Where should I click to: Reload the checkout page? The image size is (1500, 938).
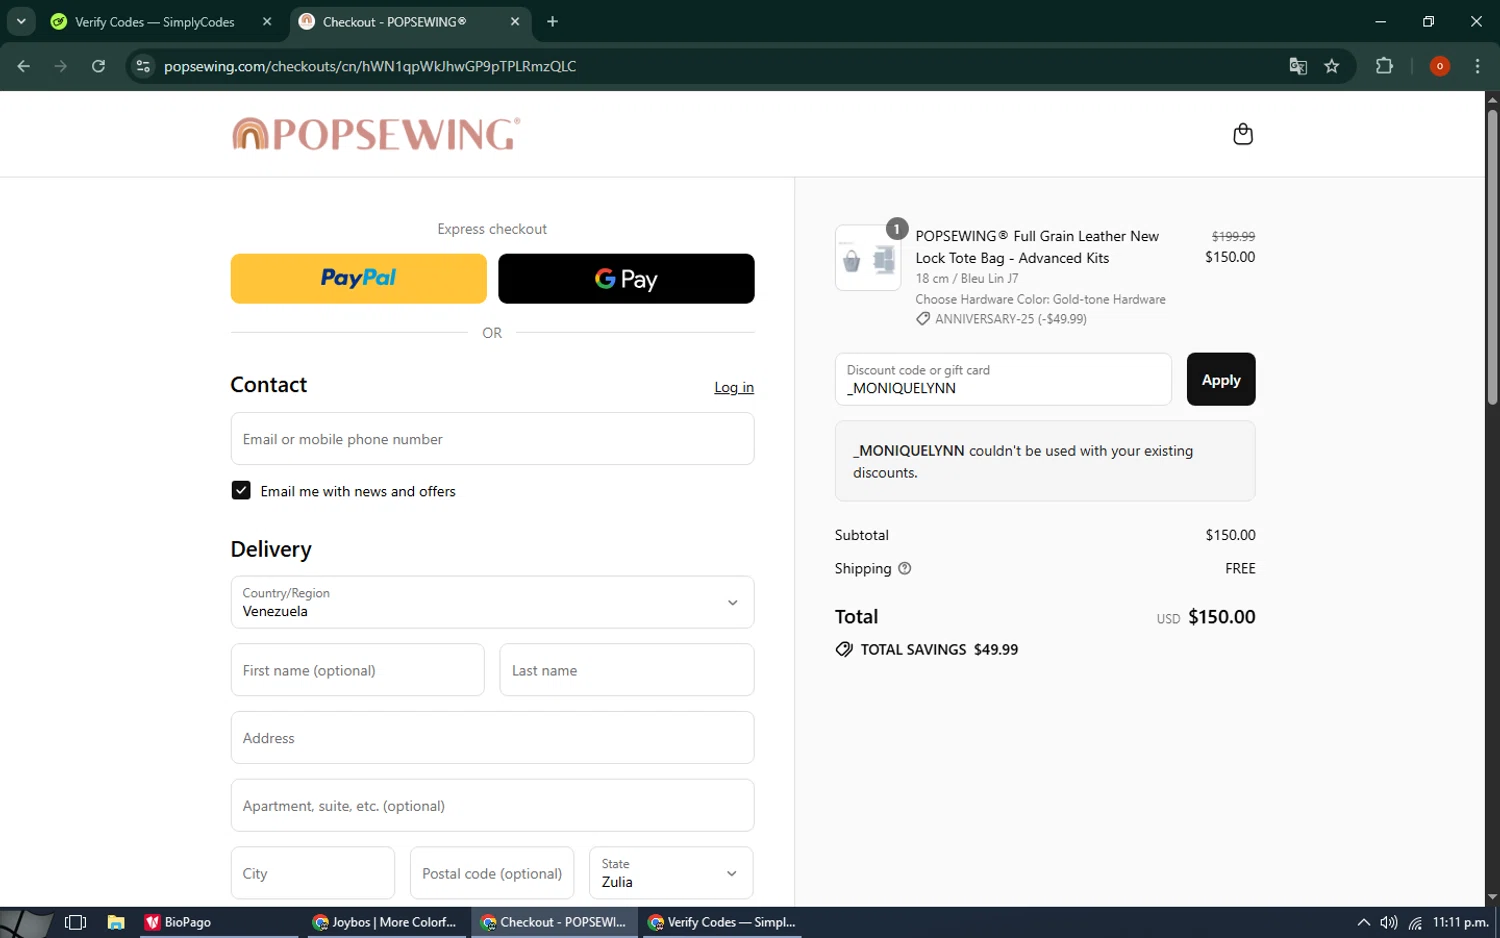pos(98,66)
